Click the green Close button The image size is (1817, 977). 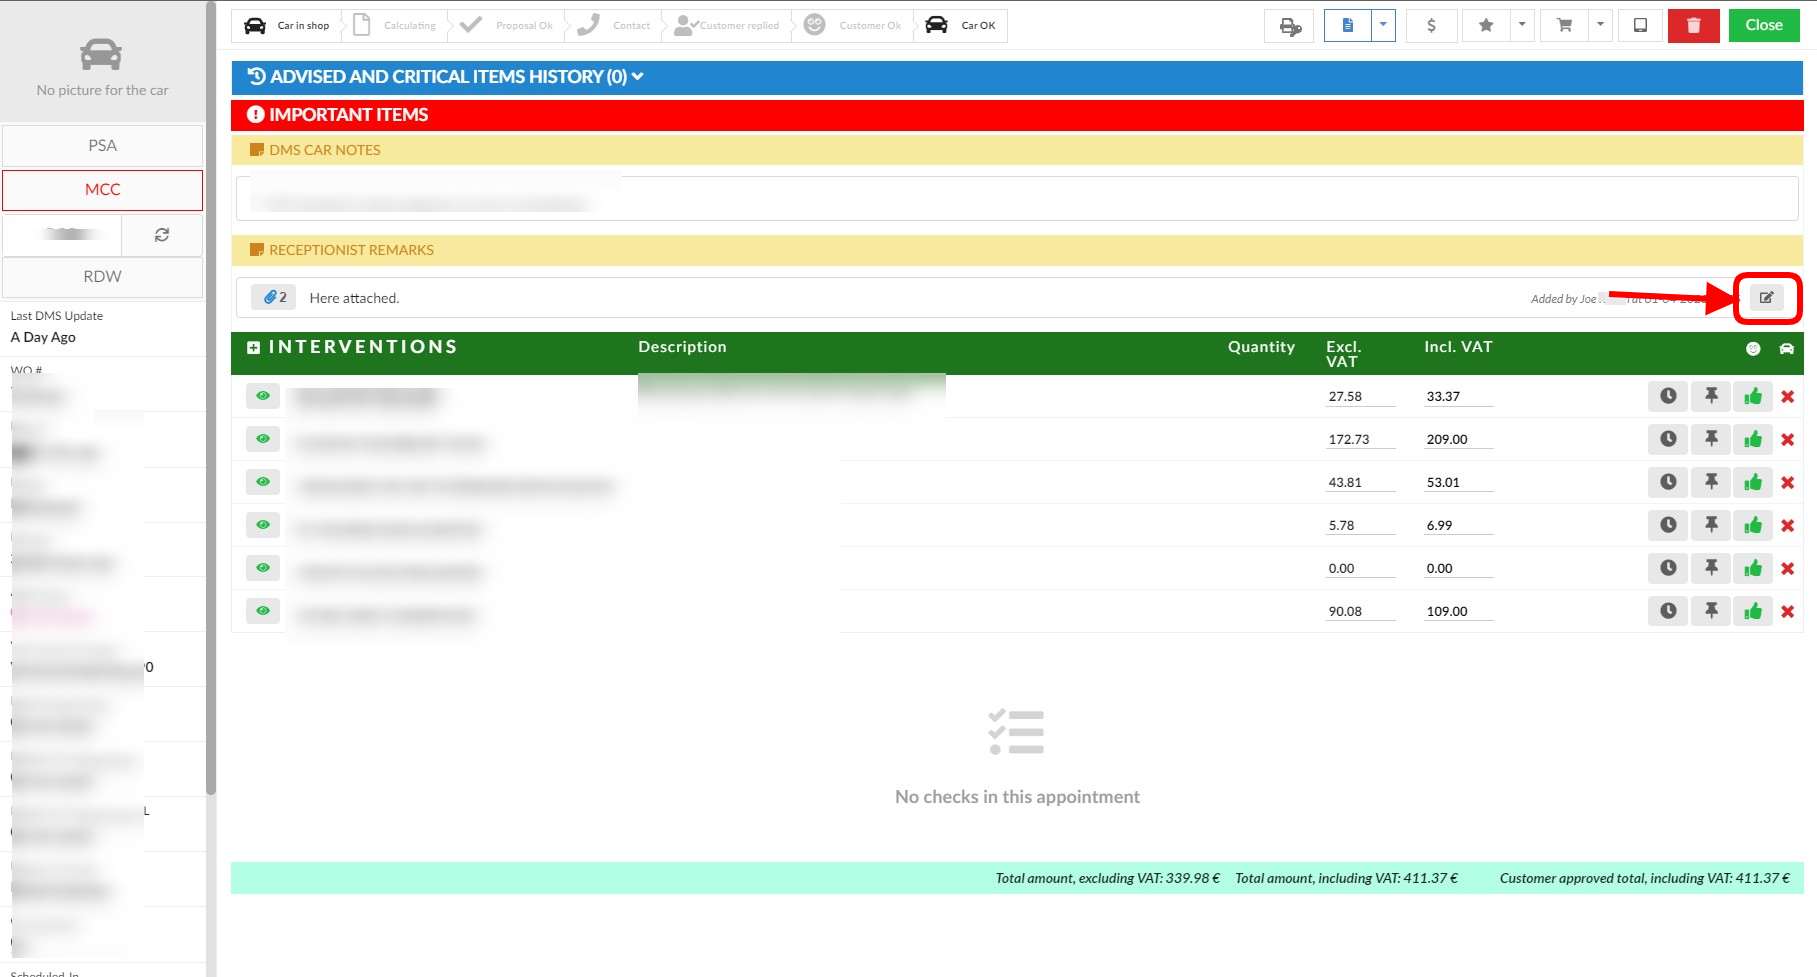(1763, 26)
